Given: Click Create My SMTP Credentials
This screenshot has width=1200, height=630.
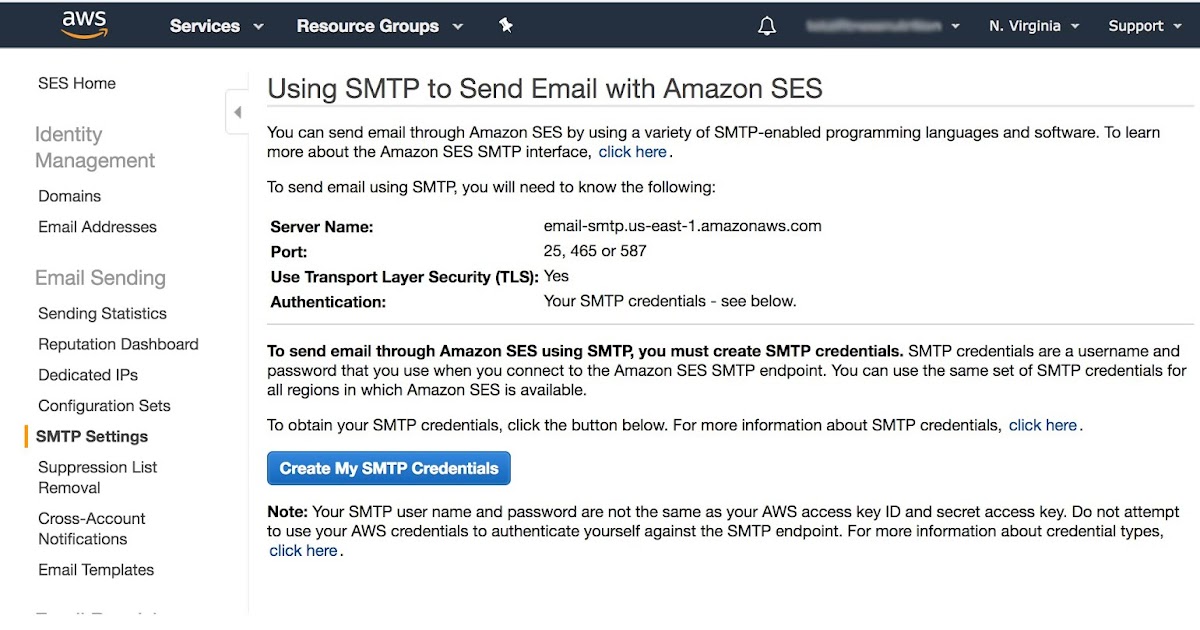Looking at the screenshot, I should [x=388, y=468].
